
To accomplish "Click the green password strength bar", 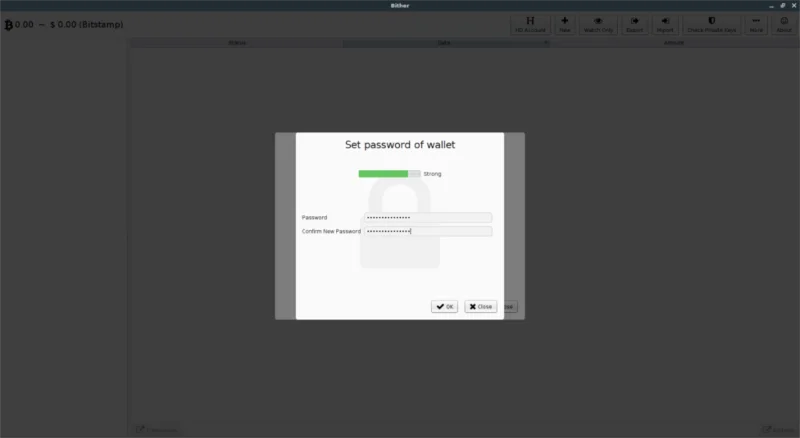I will [x=389, y=174].
